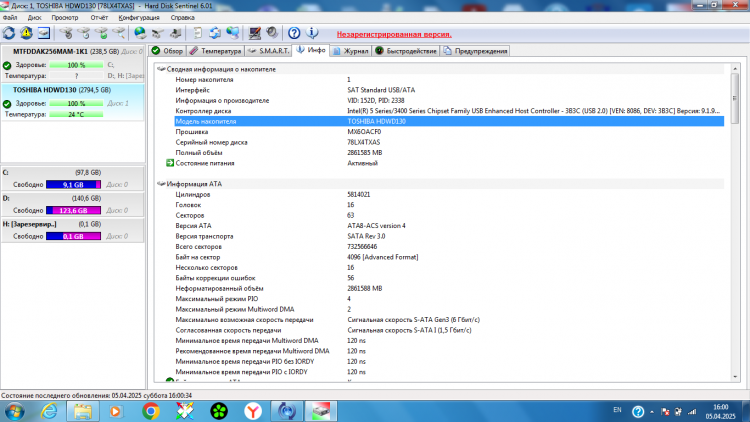Select Серийный номер диска row

point(449,143)
